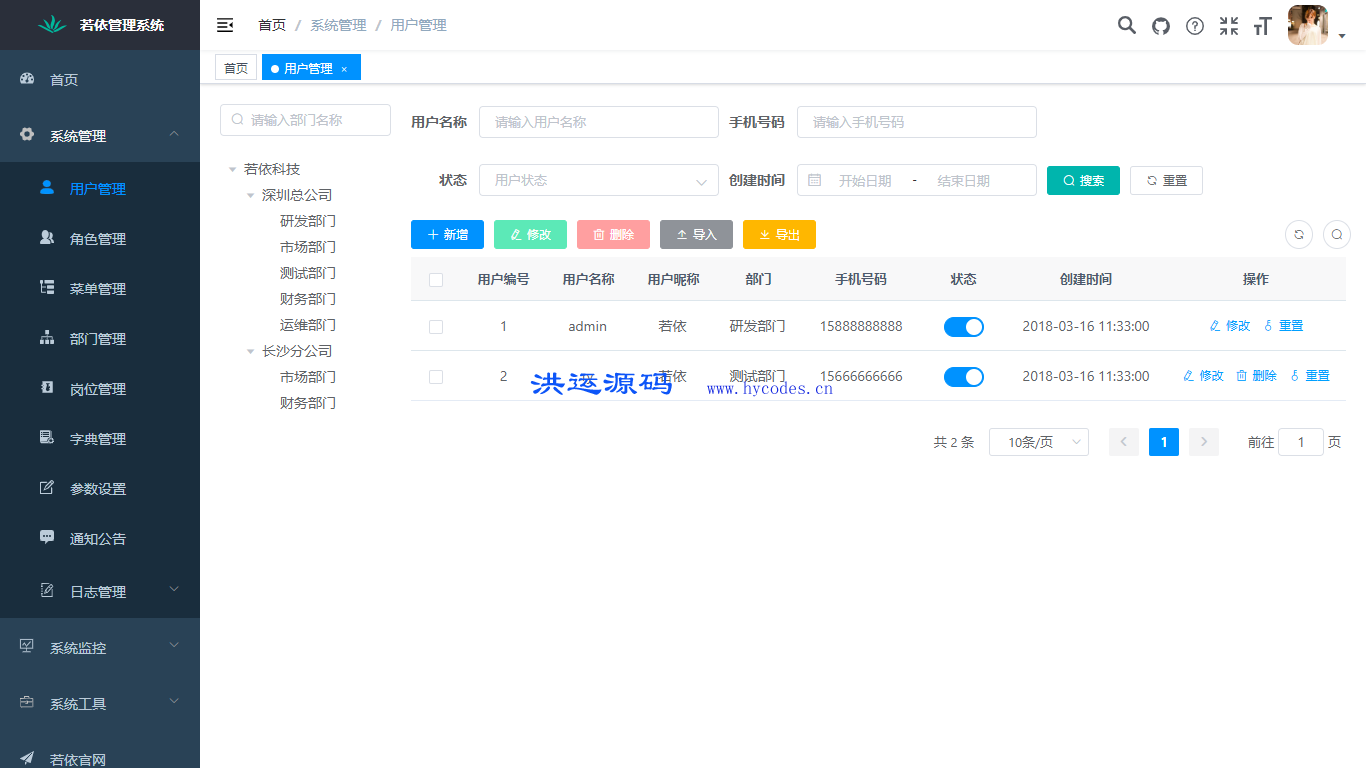Hide search area with round magnifier icon

click(1337, 234)
